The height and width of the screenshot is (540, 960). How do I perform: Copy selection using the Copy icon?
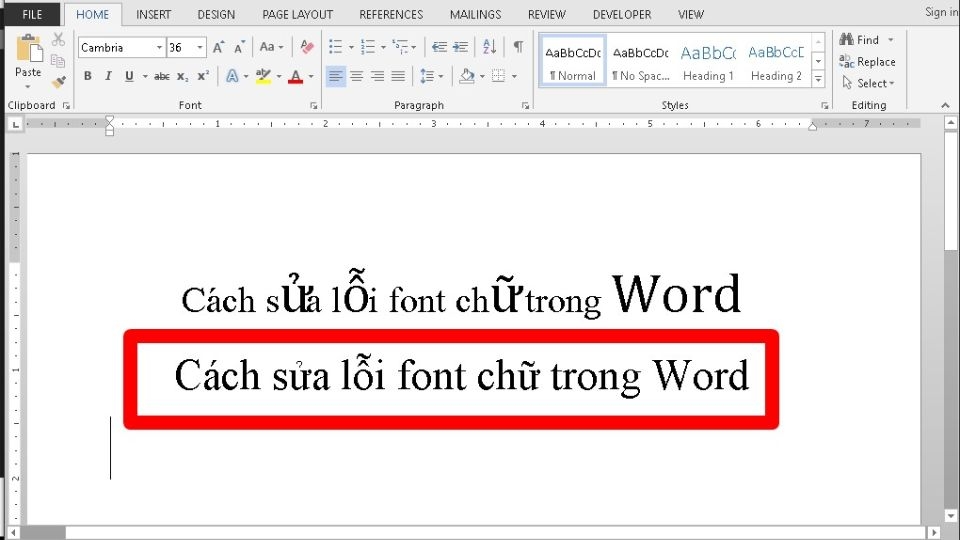[x=58, y=61]
